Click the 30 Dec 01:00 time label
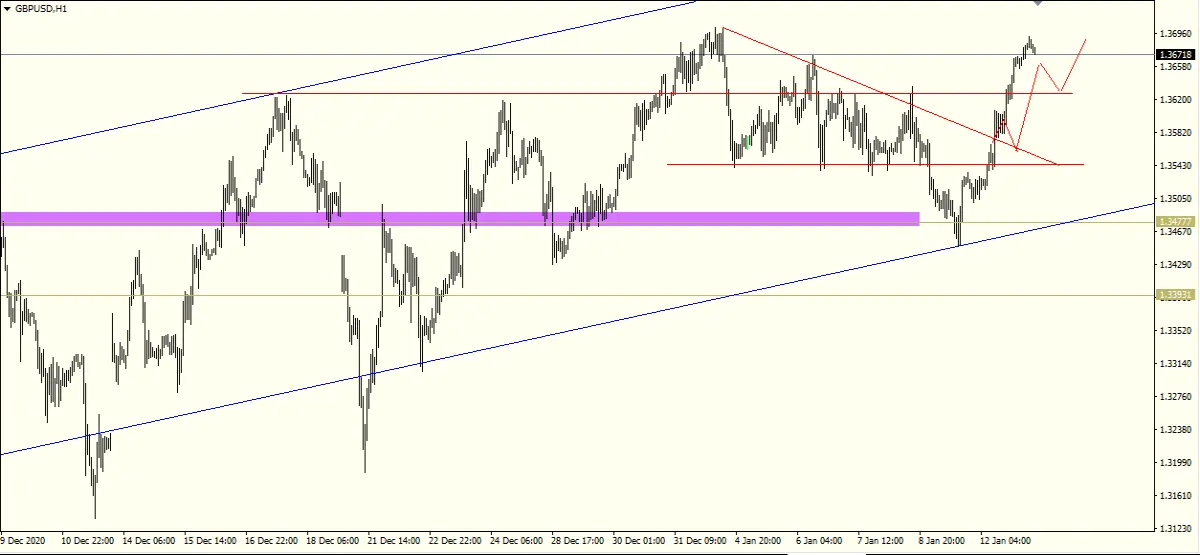 click(x=640, y=541)
